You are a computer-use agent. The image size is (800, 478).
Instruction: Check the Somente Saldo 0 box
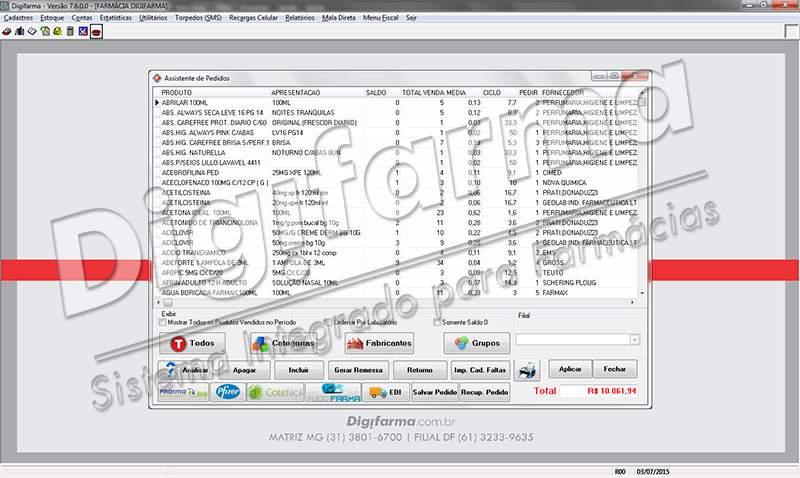pos(437,322)
